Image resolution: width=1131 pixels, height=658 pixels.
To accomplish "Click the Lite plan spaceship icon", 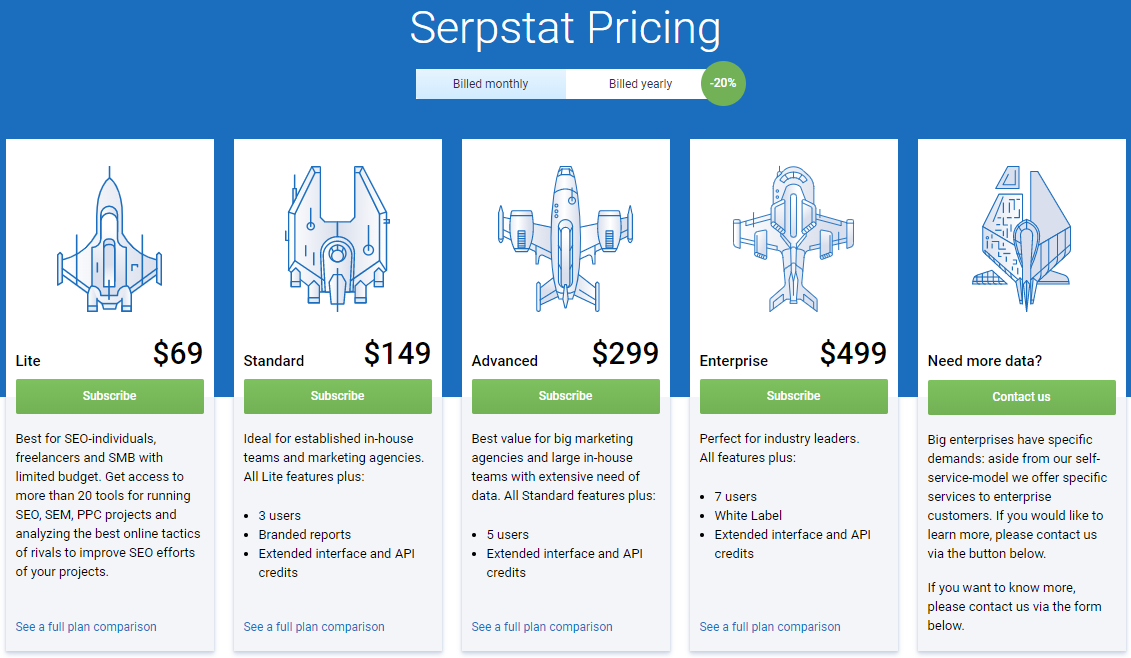I will [109, 237].
